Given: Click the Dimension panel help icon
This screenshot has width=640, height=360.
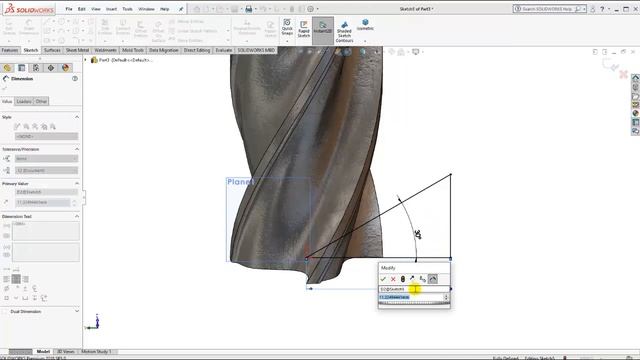Looking at the screenshot, I should (x=75, y=79).
